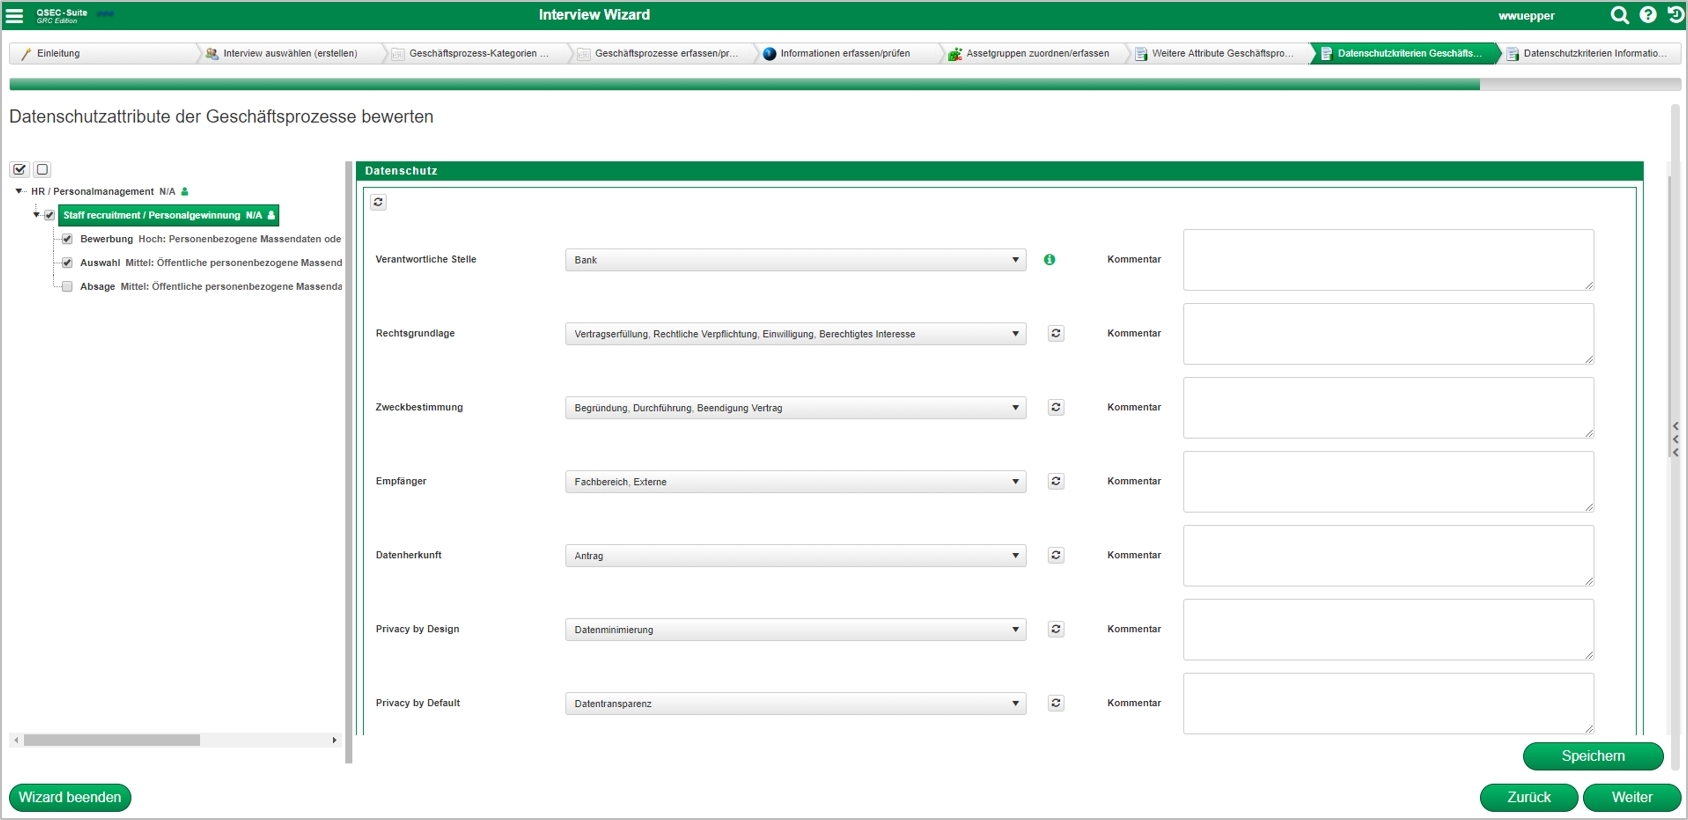Click the tree scrollbar's right arrow
Viewport: 1688px width, 820px height.
(334, 741)
